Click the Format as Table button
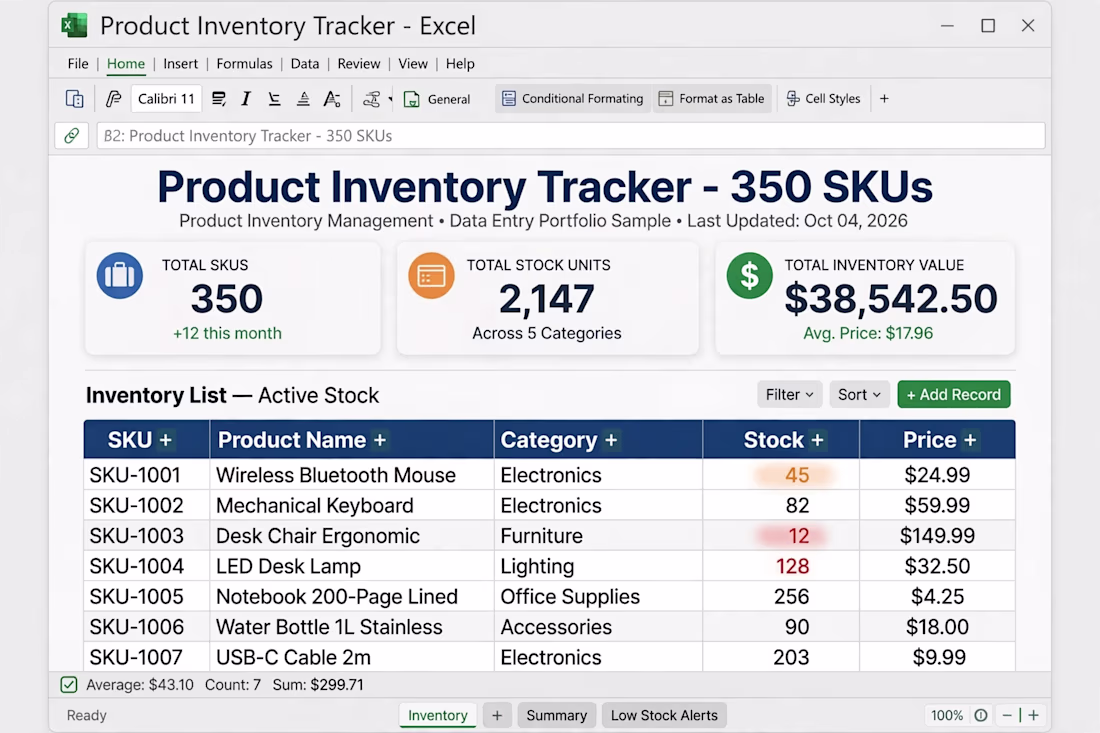The height and width of the screenshot is (733, 1100). [712, 99]
